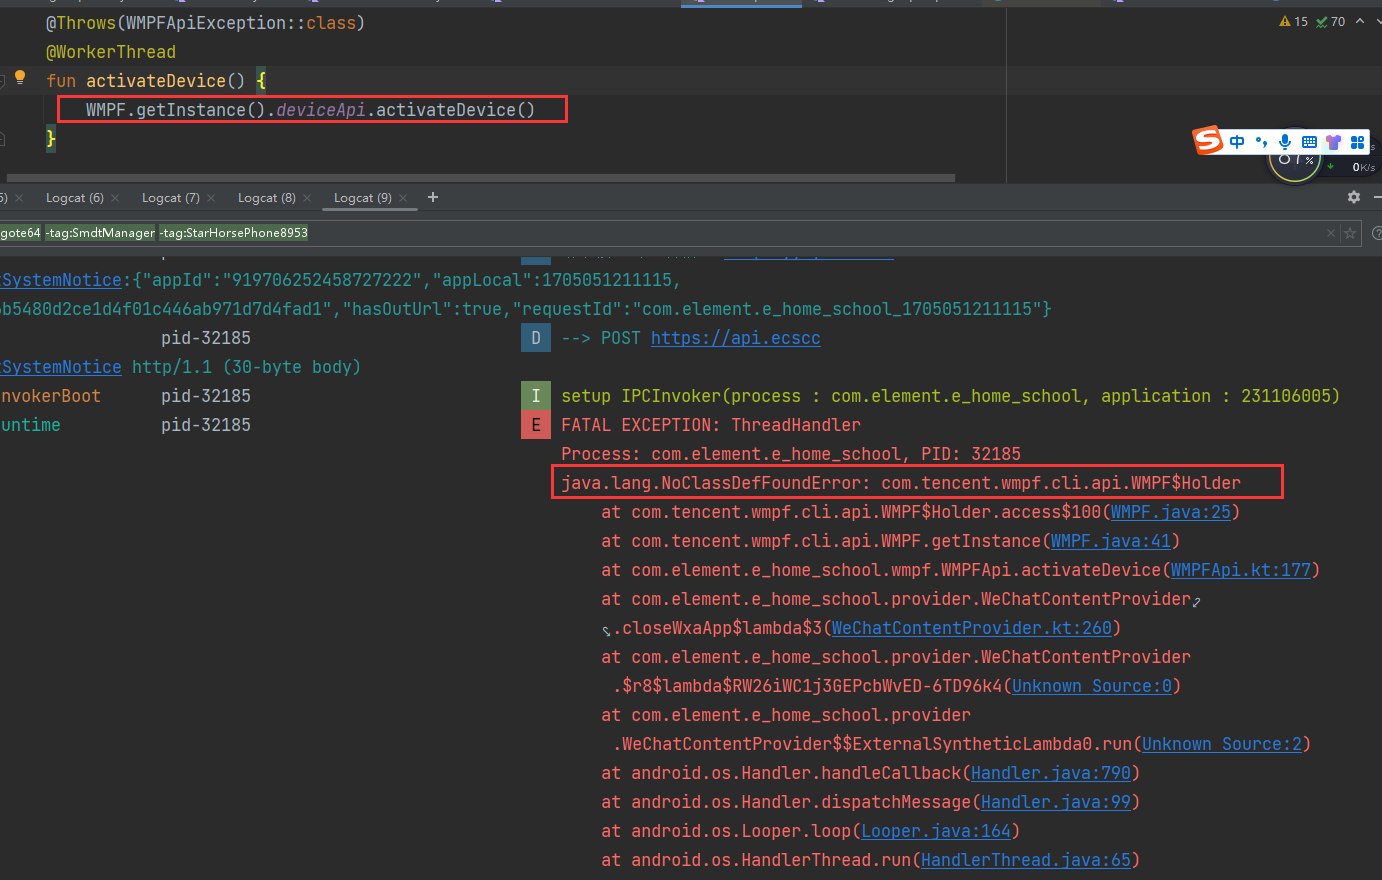This screenshot has width=1382, height=880.
Task: Open Handler.java:99 source link
Action: point(1056,802)
